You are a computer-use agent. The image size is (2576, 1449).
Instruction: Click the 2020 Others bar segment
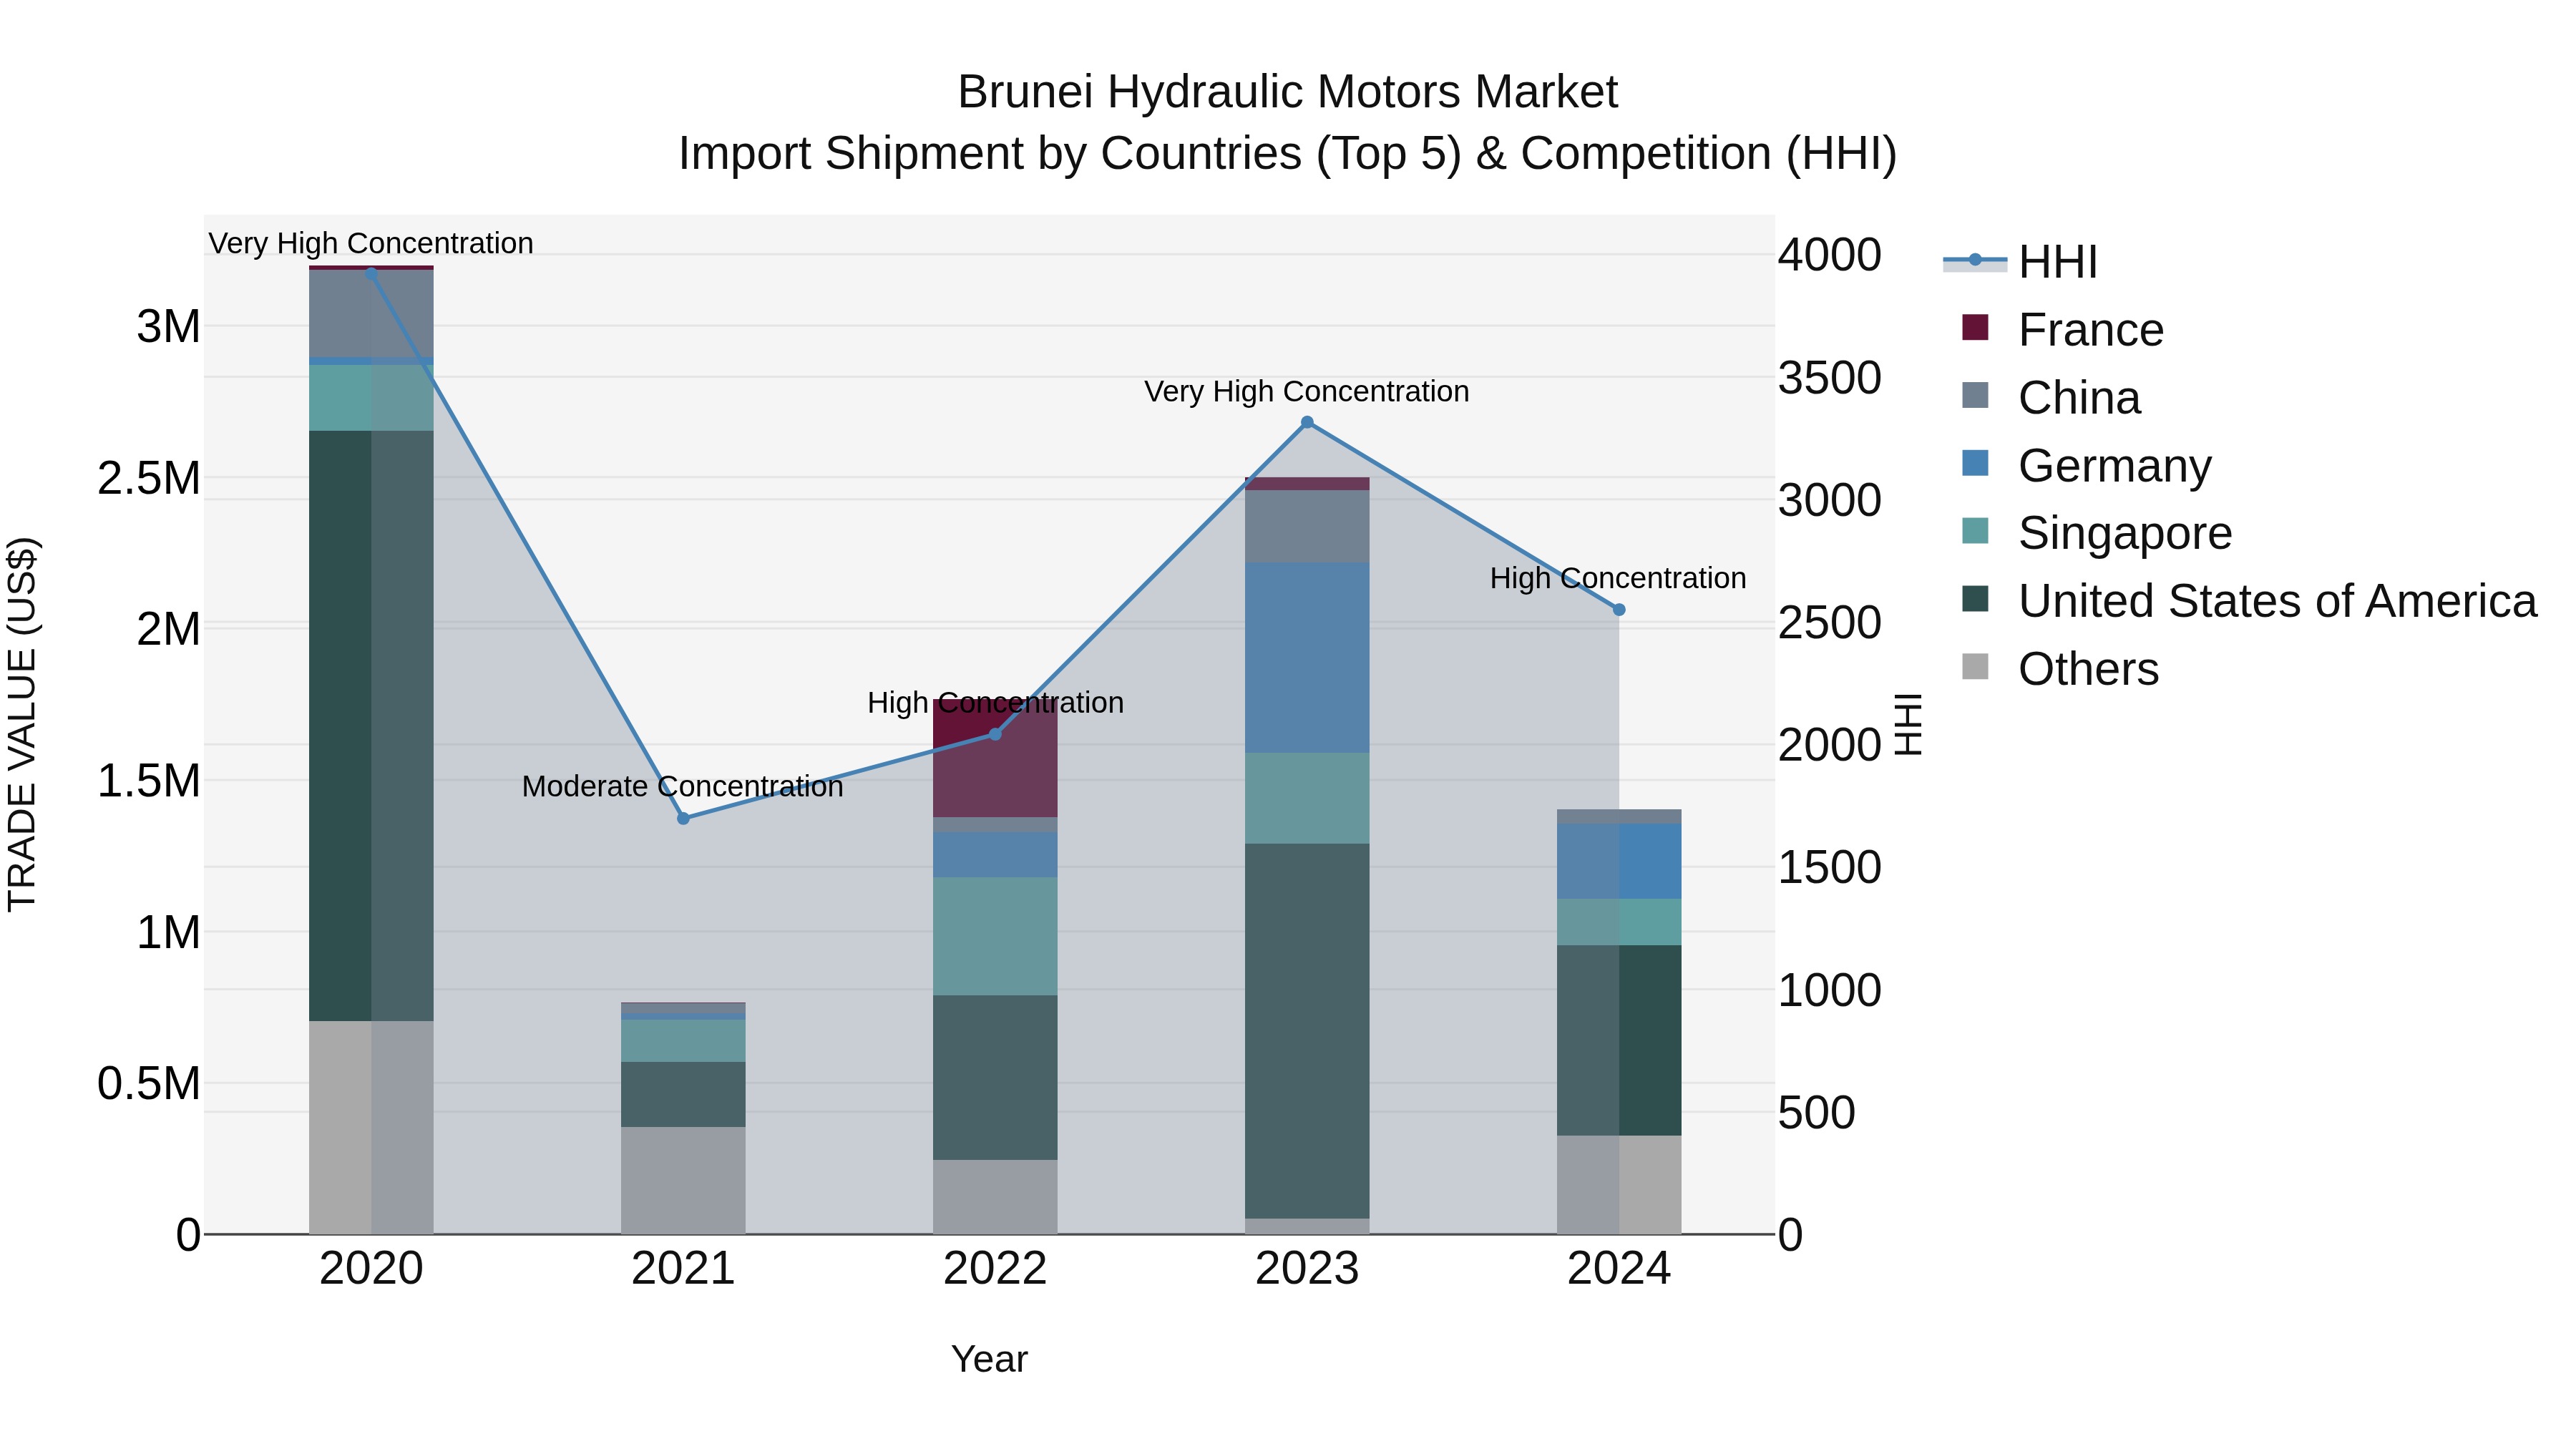pyautogui.click(x=371, y=1127)
